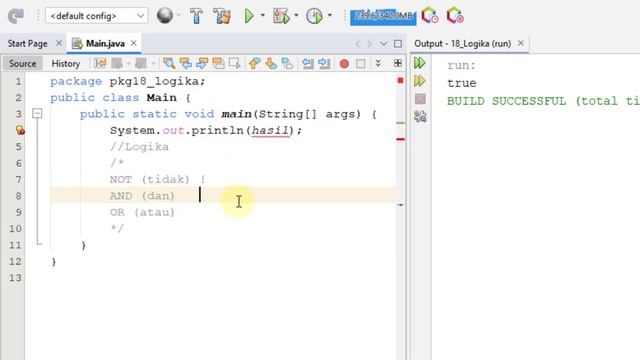Click the Find Selection magnifier icon
The height and width of the screenshot is (360, 640).
tap(169, 63)
